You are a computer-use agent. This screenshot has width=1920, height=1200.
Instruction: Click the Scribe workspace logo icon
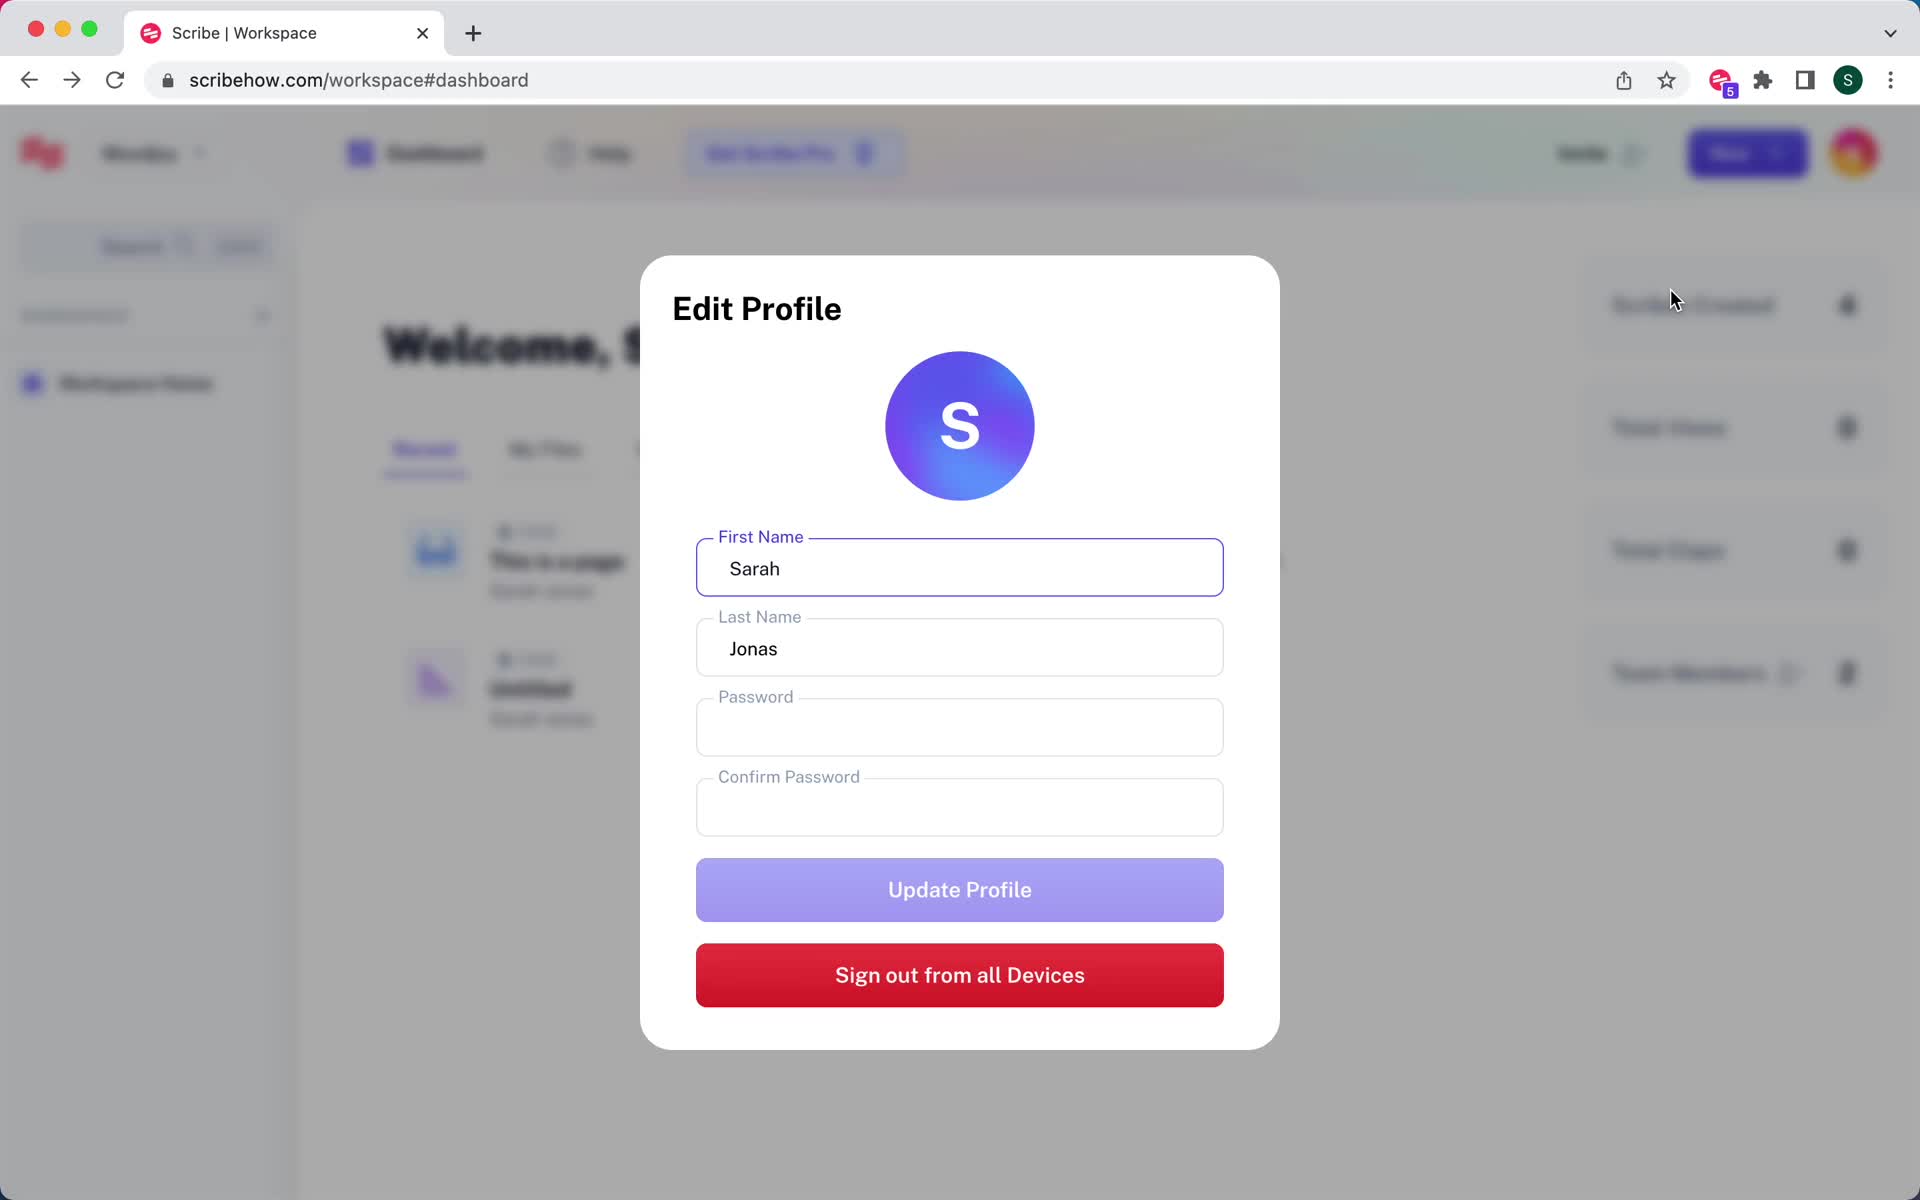43,153
